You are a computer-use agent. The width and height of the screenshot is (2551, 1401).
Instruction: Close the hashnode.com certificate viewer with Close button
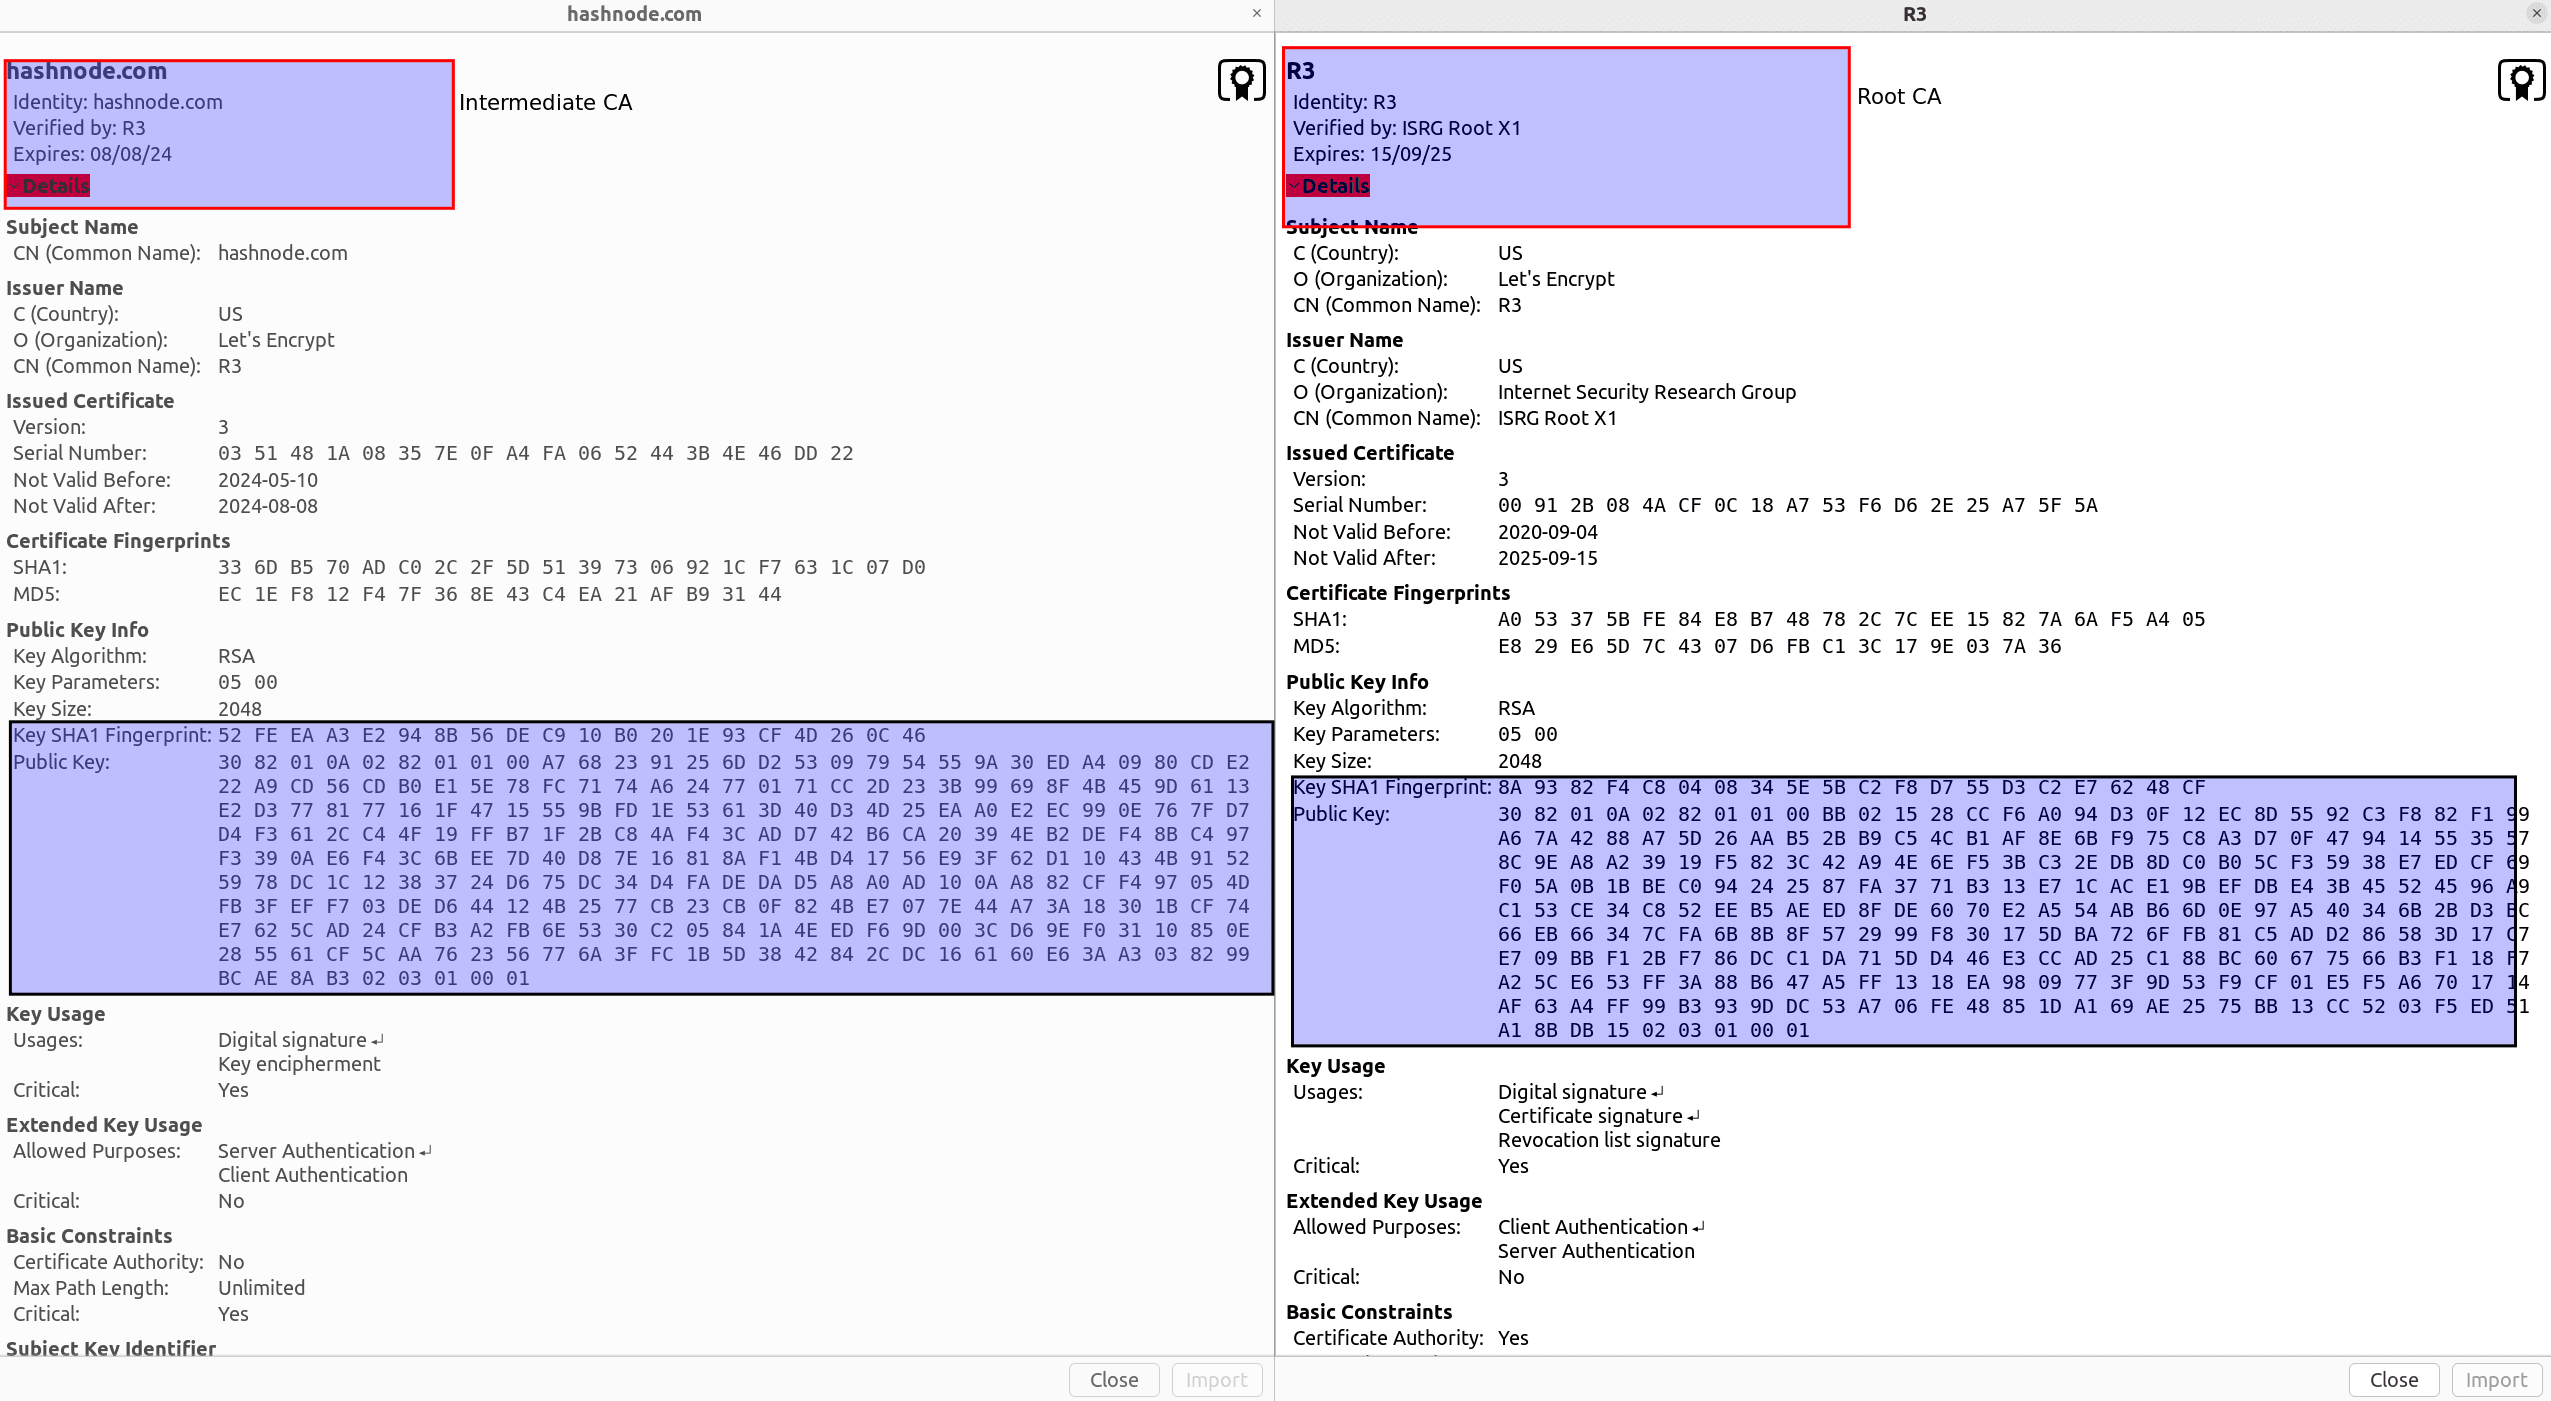coord(1112,1379)
